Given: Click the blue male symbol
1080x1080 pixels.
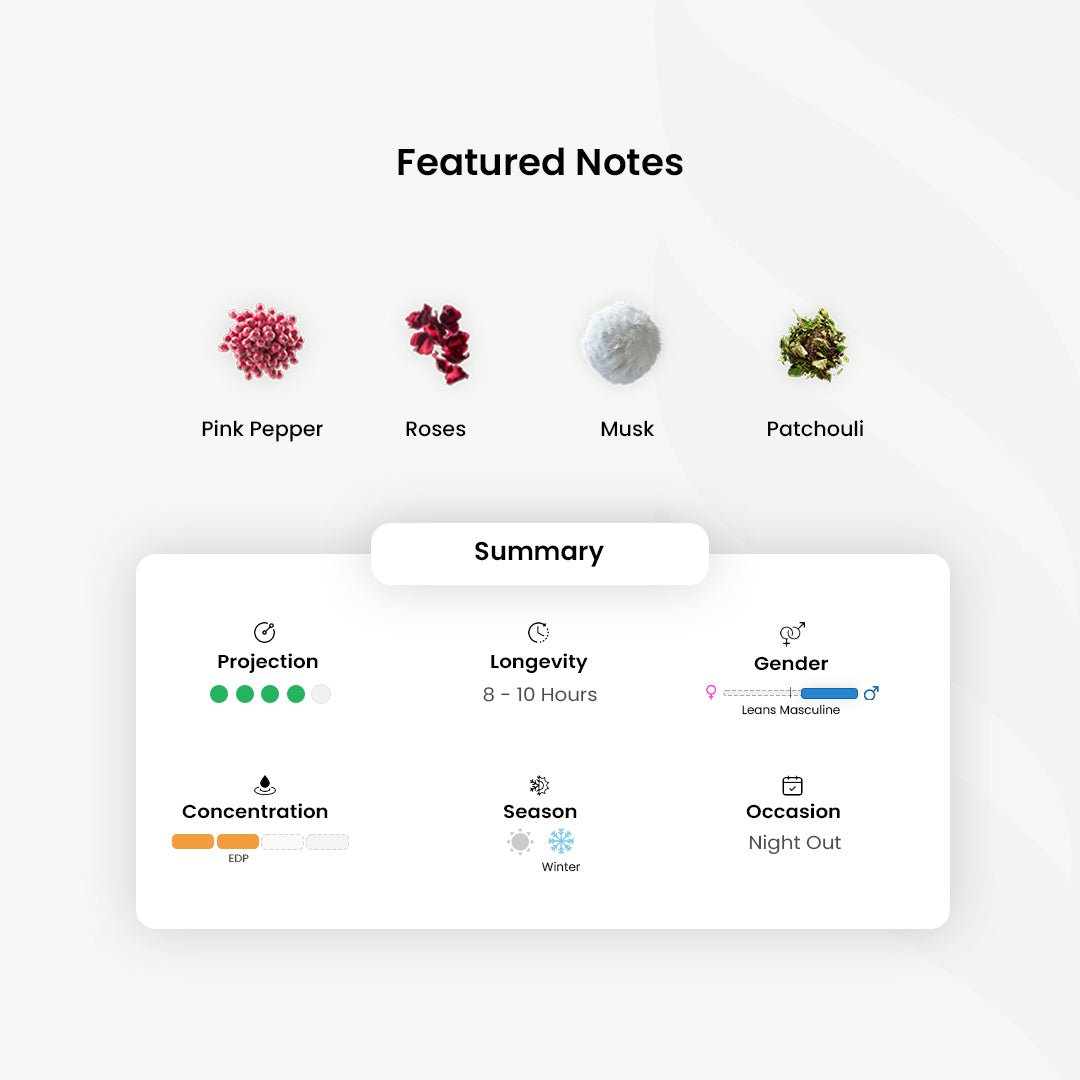Looking at the screenshot, I should tap(871, 692).
